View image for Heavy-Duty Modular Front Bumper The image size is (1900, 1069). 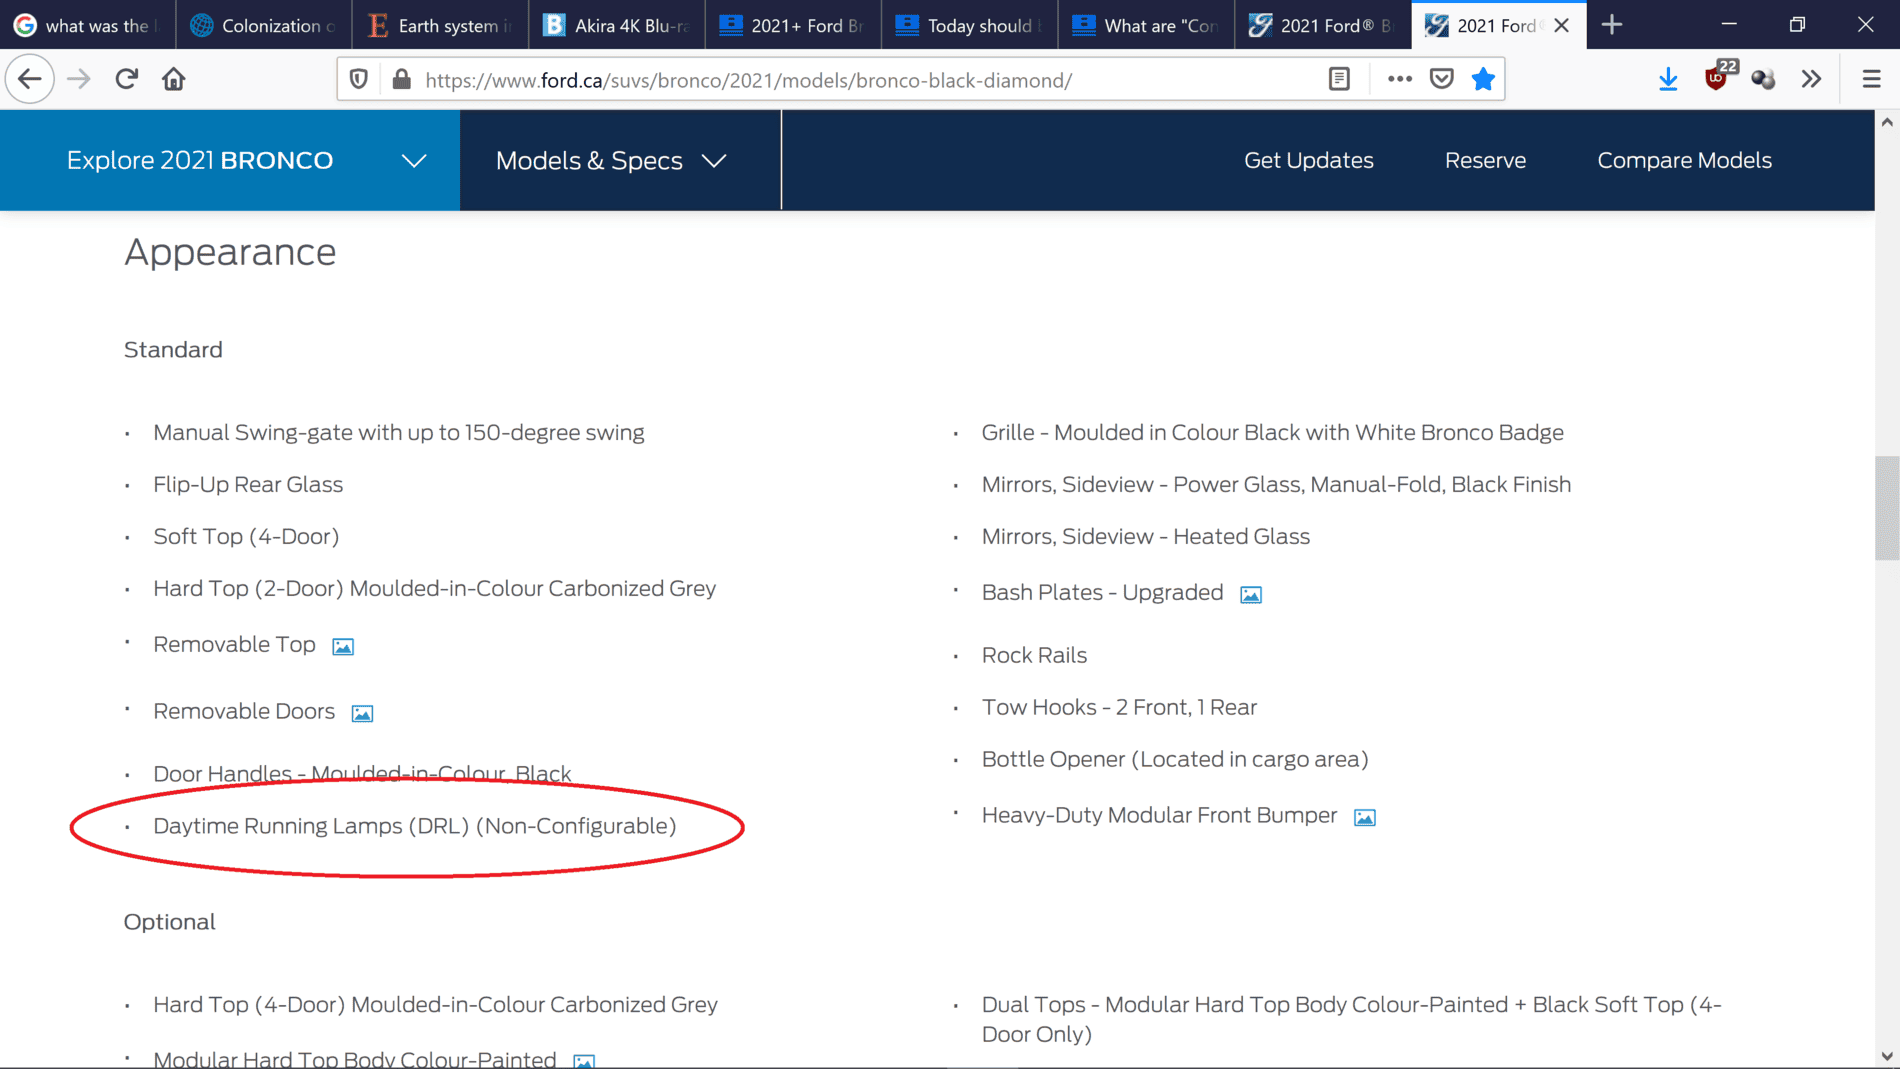1365,818
